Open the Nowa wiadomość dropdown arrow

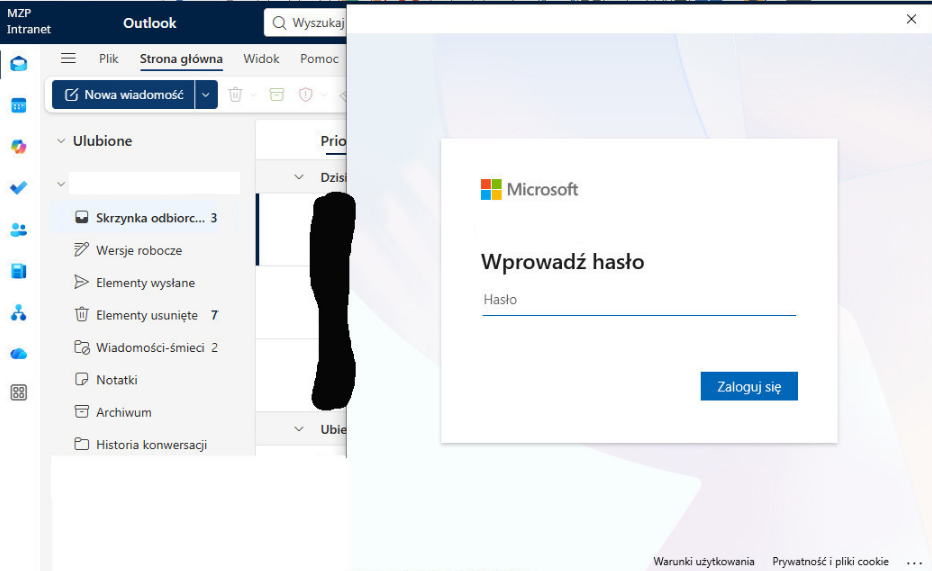click(206, 94)
